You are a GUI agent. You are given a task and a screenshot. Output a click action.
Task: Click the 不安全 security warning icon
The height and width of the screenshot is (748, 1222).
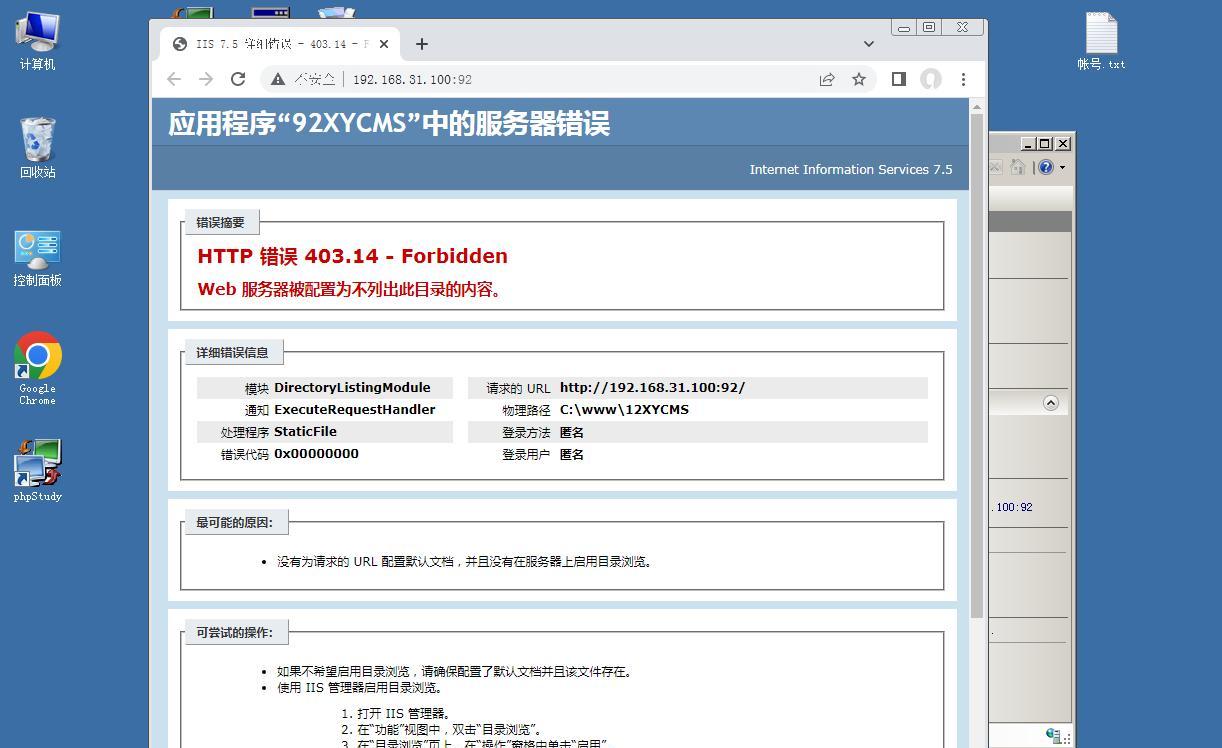(x=278, y=79)
